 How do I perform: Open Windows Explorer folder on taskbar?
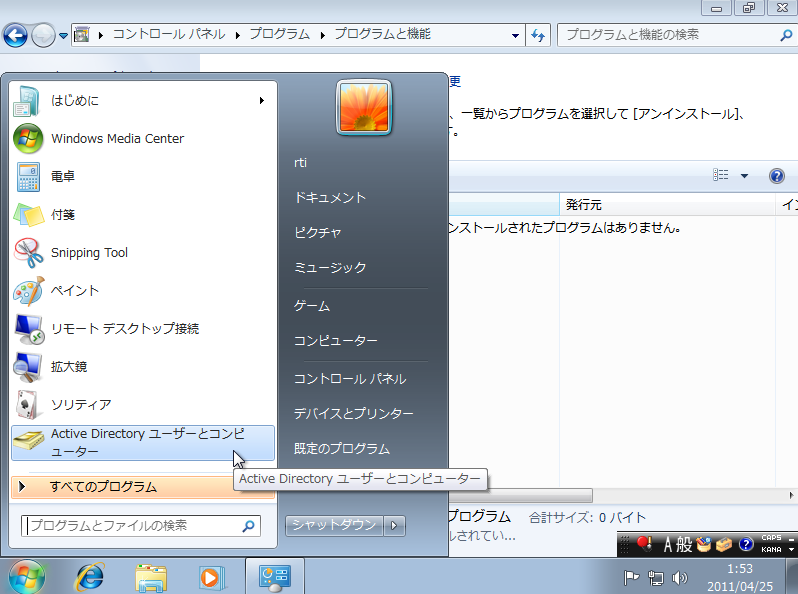point(151,578)
